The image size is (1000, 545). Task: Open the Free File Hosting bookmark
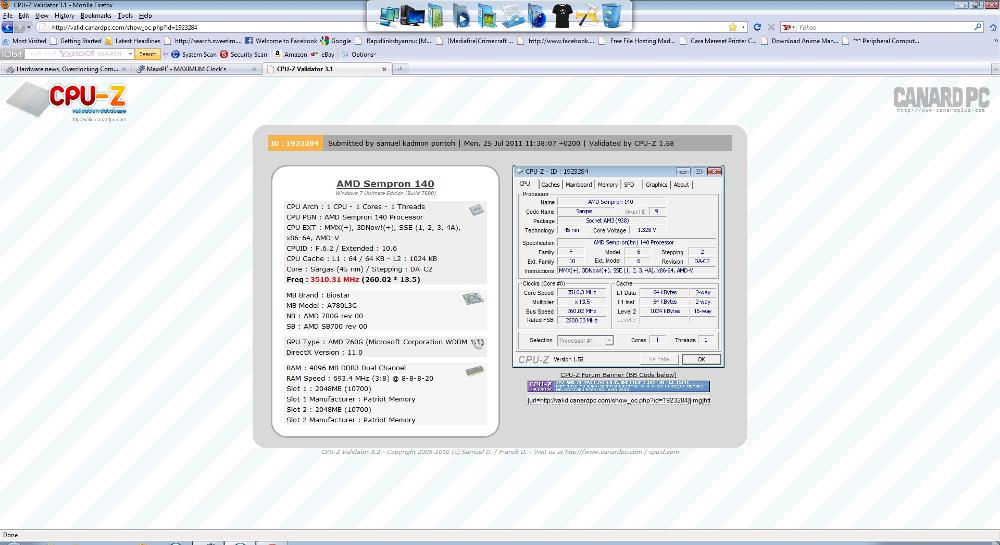636,41
